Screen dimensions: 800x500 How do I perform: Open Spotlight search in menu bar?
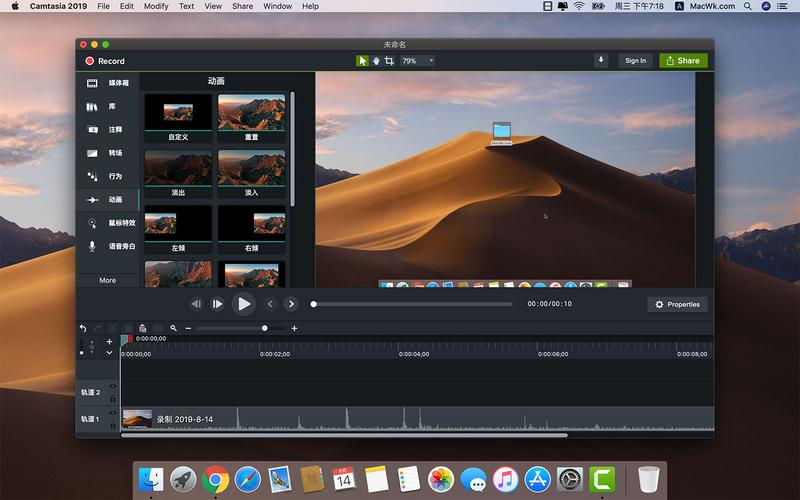747,6
